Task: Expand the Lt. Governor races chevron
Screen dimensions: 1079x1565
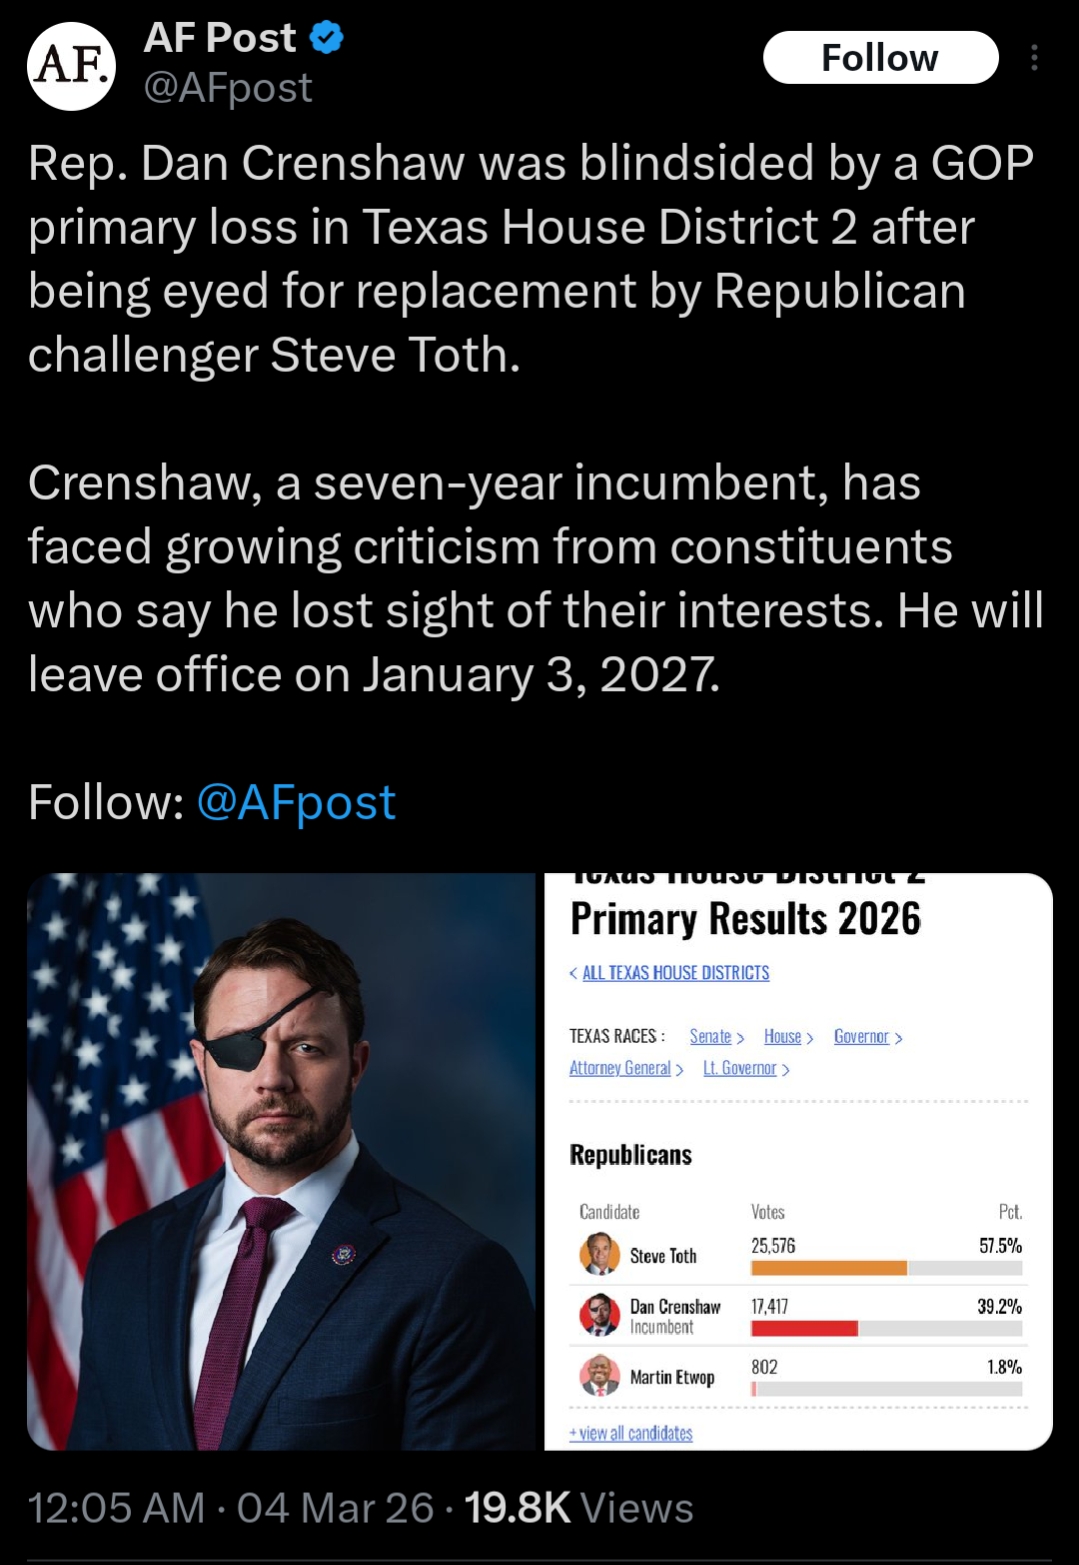Action: point(786,1070)
